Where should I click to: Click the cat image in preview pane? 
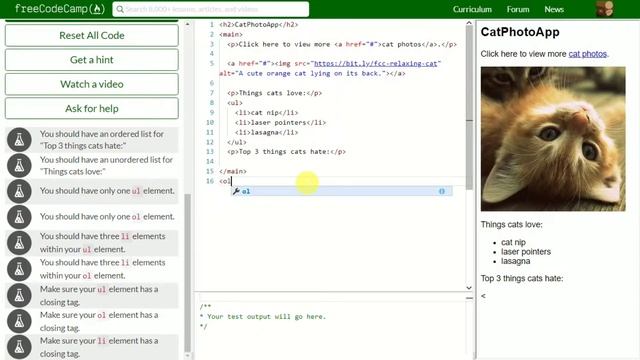pos(553,139)
